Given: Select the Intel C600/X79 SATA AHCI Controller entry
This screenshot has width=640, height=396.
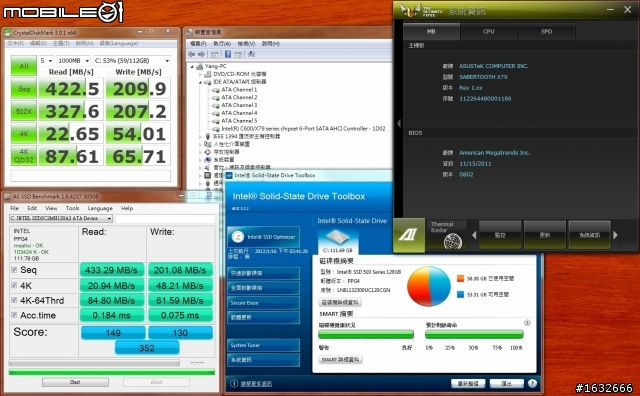Looking at the screenshot, I should [x=303, y=129].
